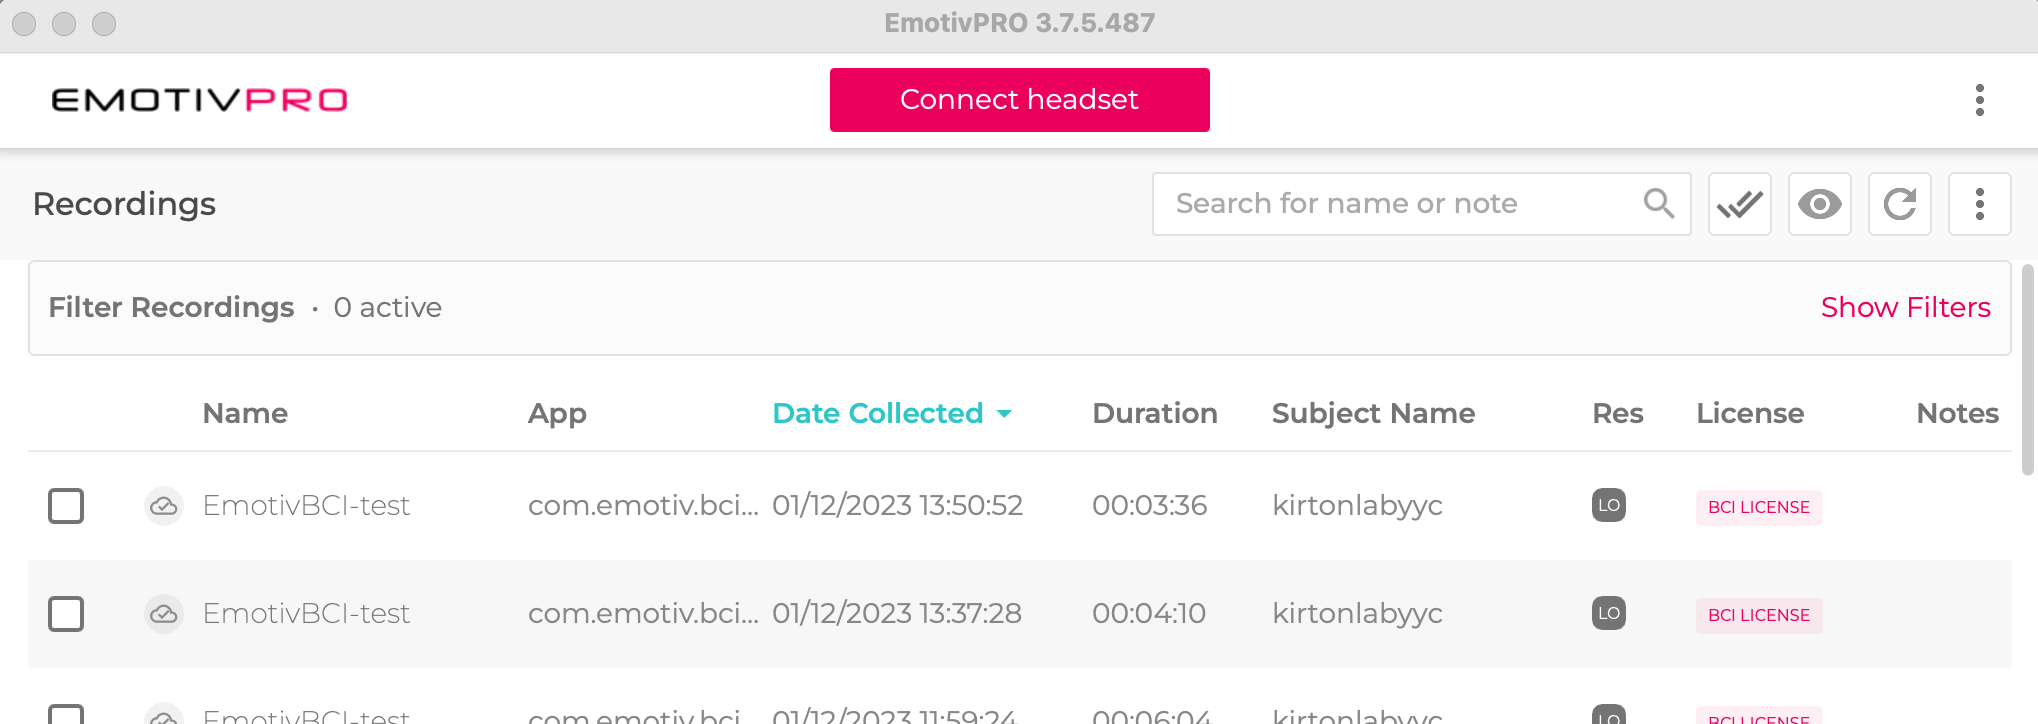Viewport: 2038px width, 724px height.
Task: Select the multi-select double-check icon
Action: pyautogui.click(x=1739, y=204)
